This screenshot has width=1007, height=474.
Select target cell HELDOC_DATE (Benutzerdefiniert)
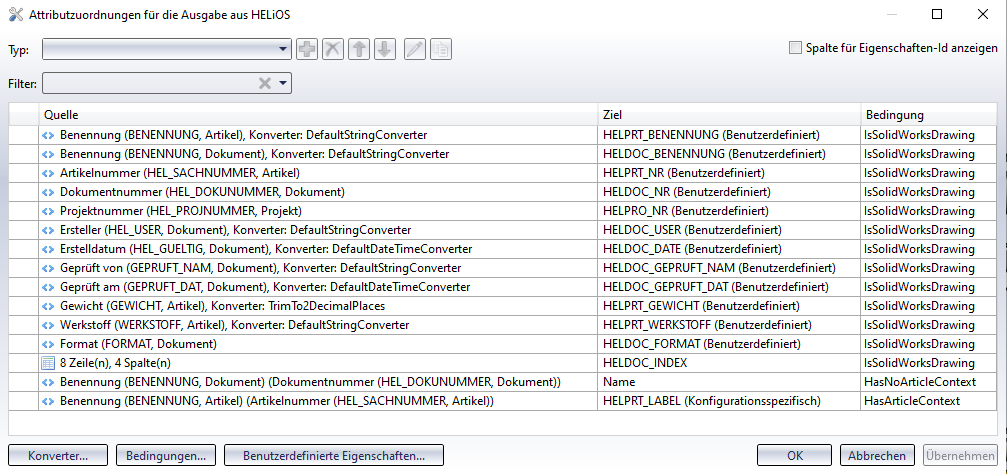[x=730, y=249]
